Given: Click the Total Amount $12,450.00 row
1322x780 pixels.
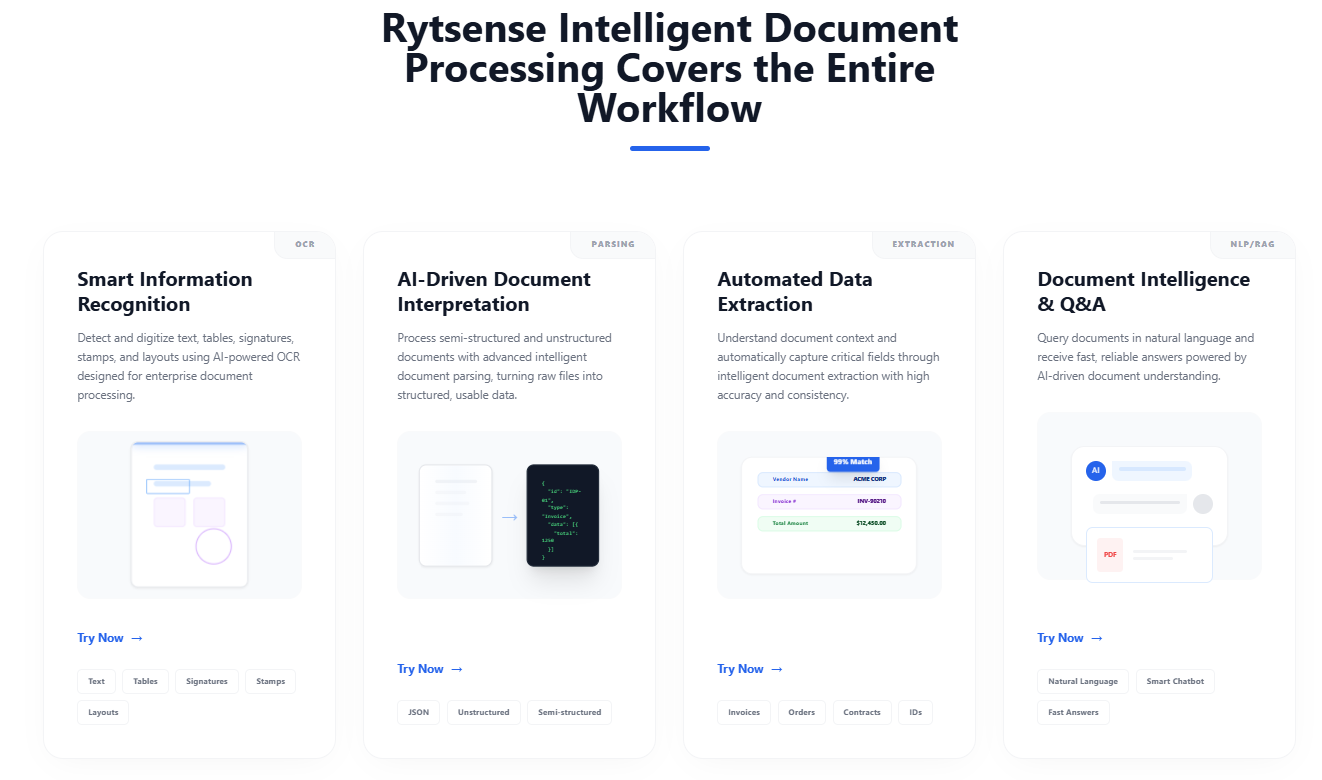Looking at the screenshot, I should (829, 523).
